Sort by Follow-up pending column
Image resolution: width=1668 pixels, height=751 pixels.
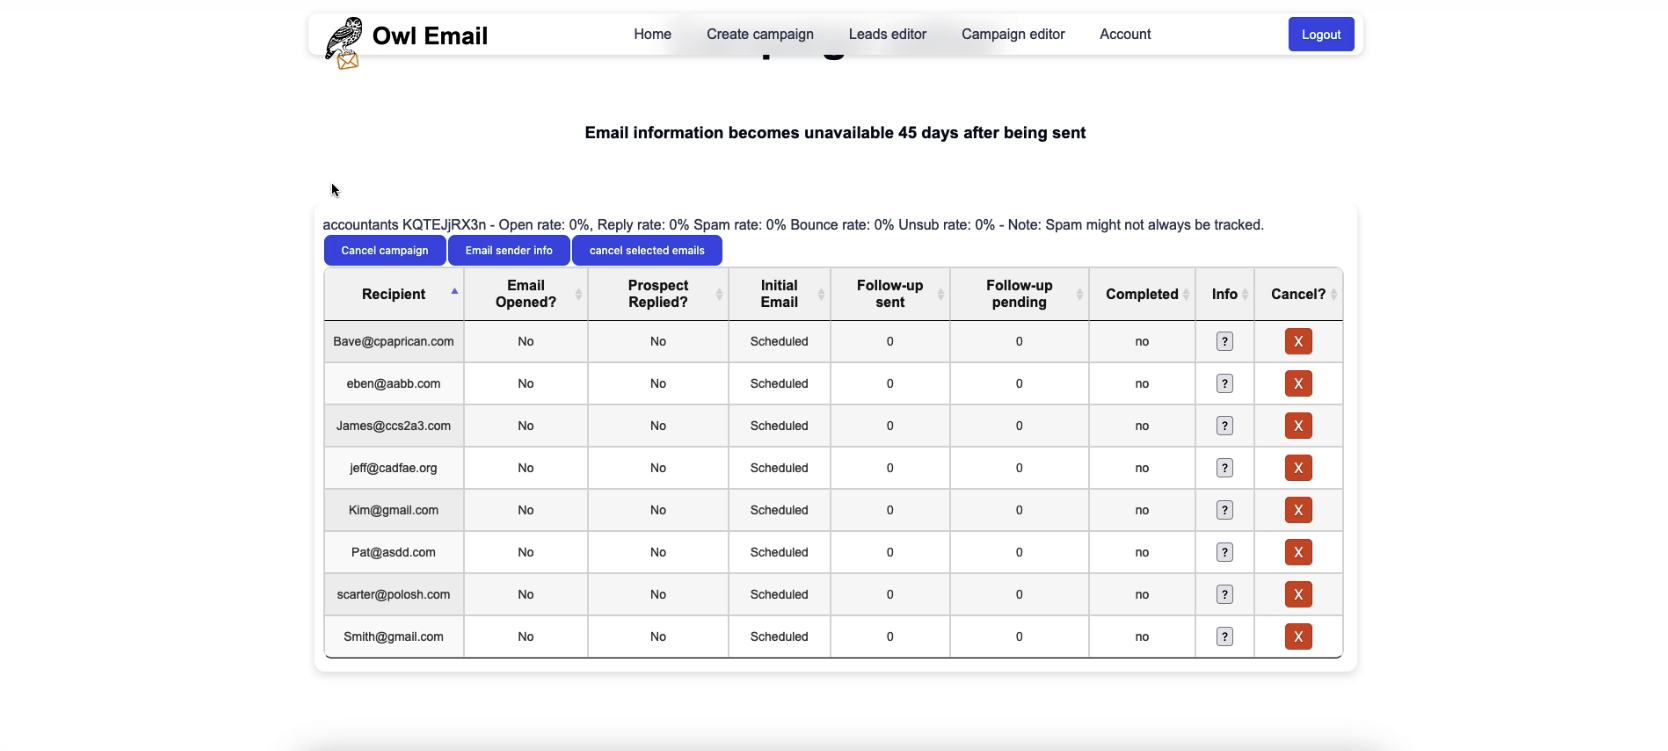[x=1019, y=294]
